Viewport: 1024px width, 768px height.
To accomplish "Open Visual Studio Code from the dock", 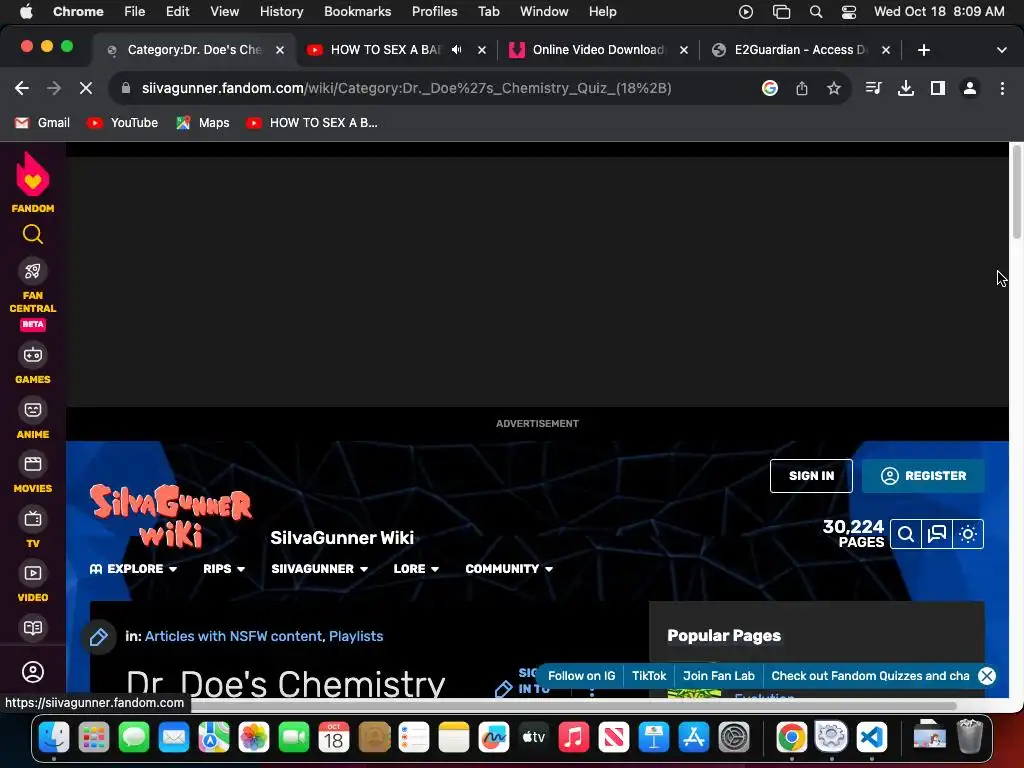I will point(872,738).
